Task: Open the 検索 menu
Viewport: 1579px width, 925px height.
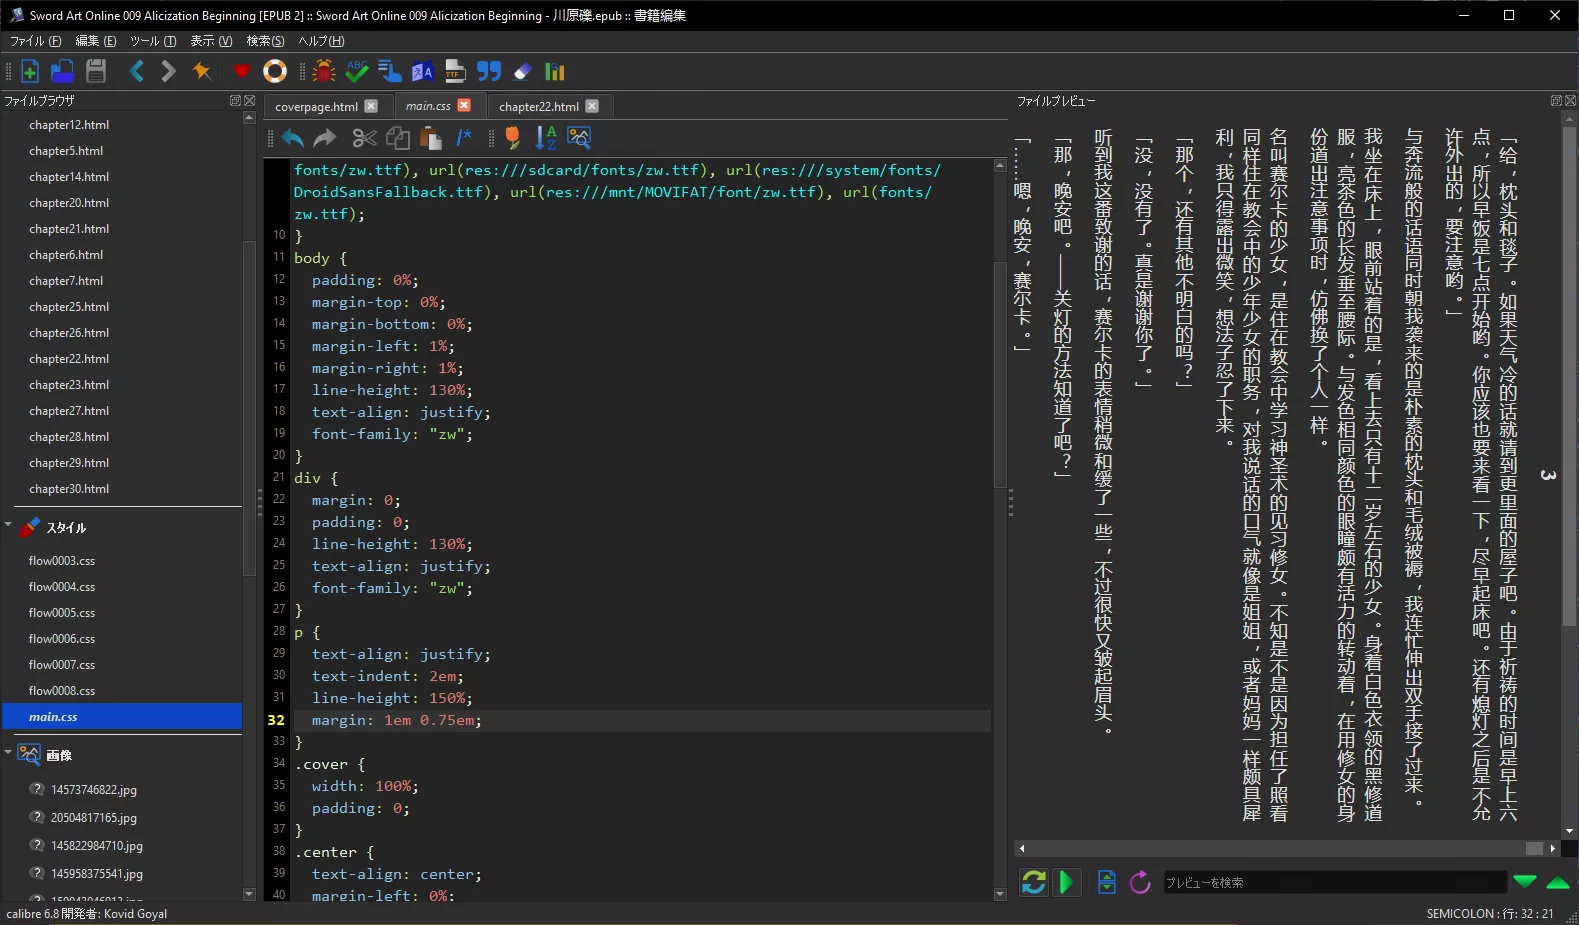Action: 265,41
